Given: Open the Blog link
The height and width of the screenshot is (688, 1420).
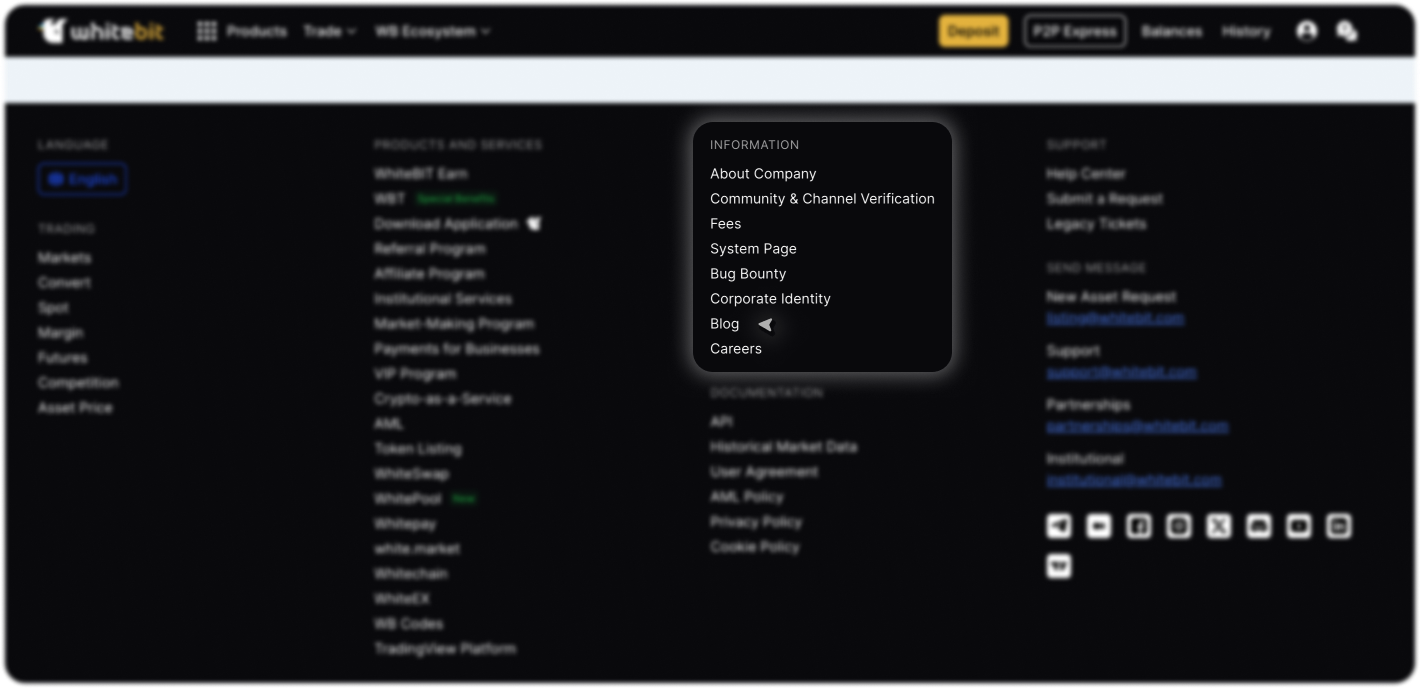Looking at the screenshot, I should 725,324.
